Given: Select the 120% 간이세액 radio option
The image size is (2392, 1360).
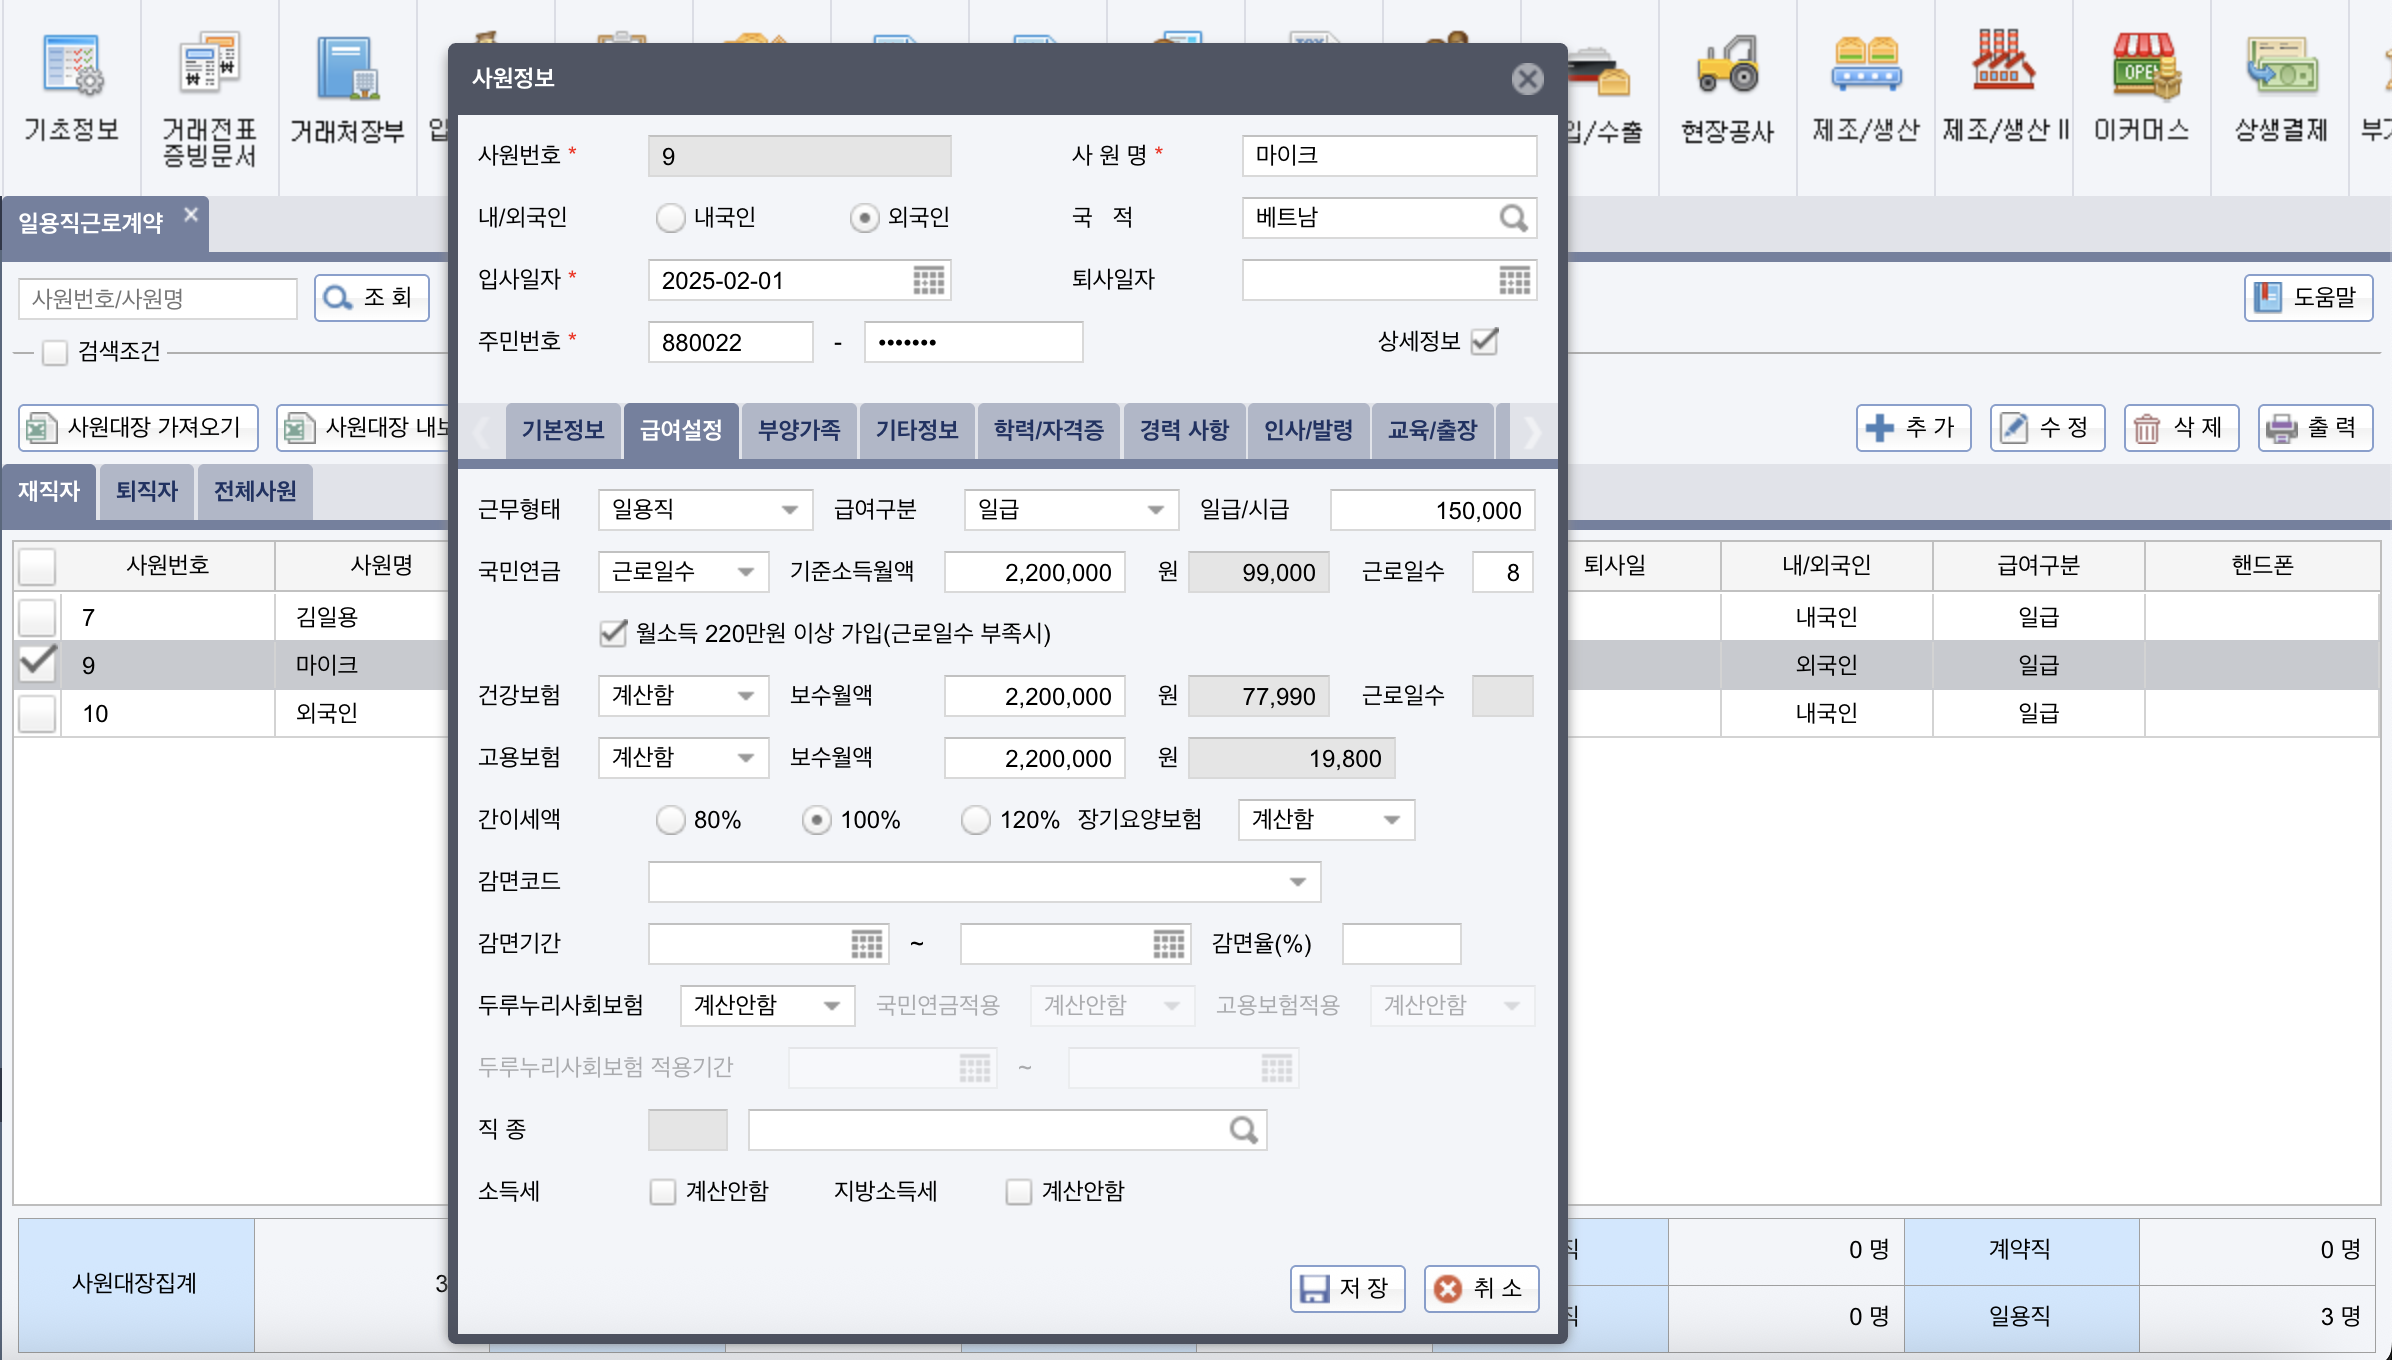Looking at the screenshot, I should tap(975, 820).
